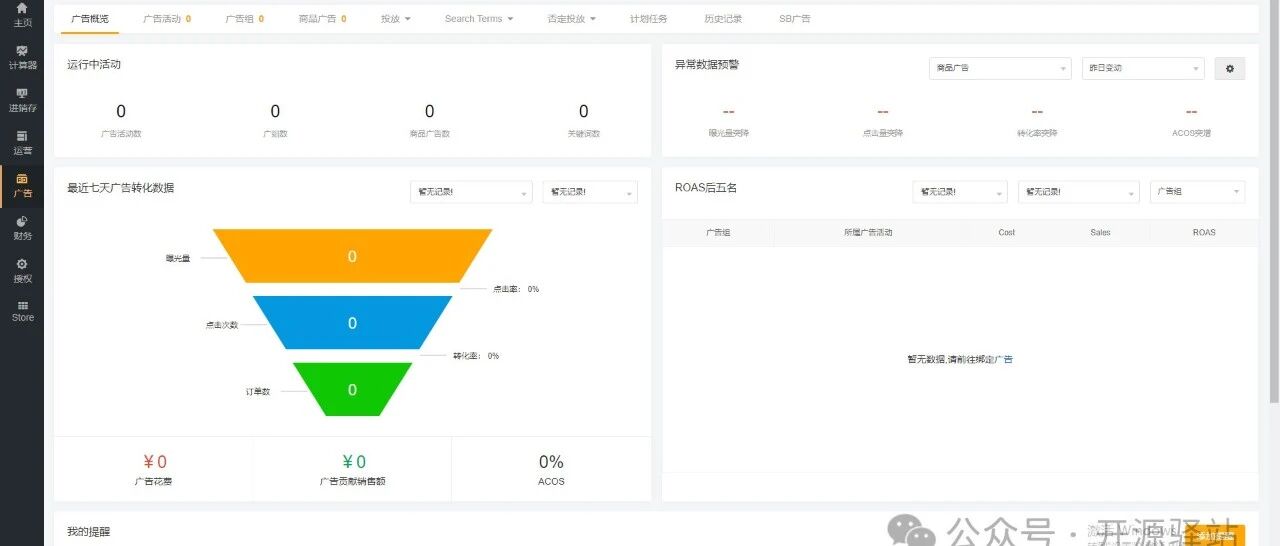
Task: Open the Search Terms tab menu
Action: click(x=478, y=19)
